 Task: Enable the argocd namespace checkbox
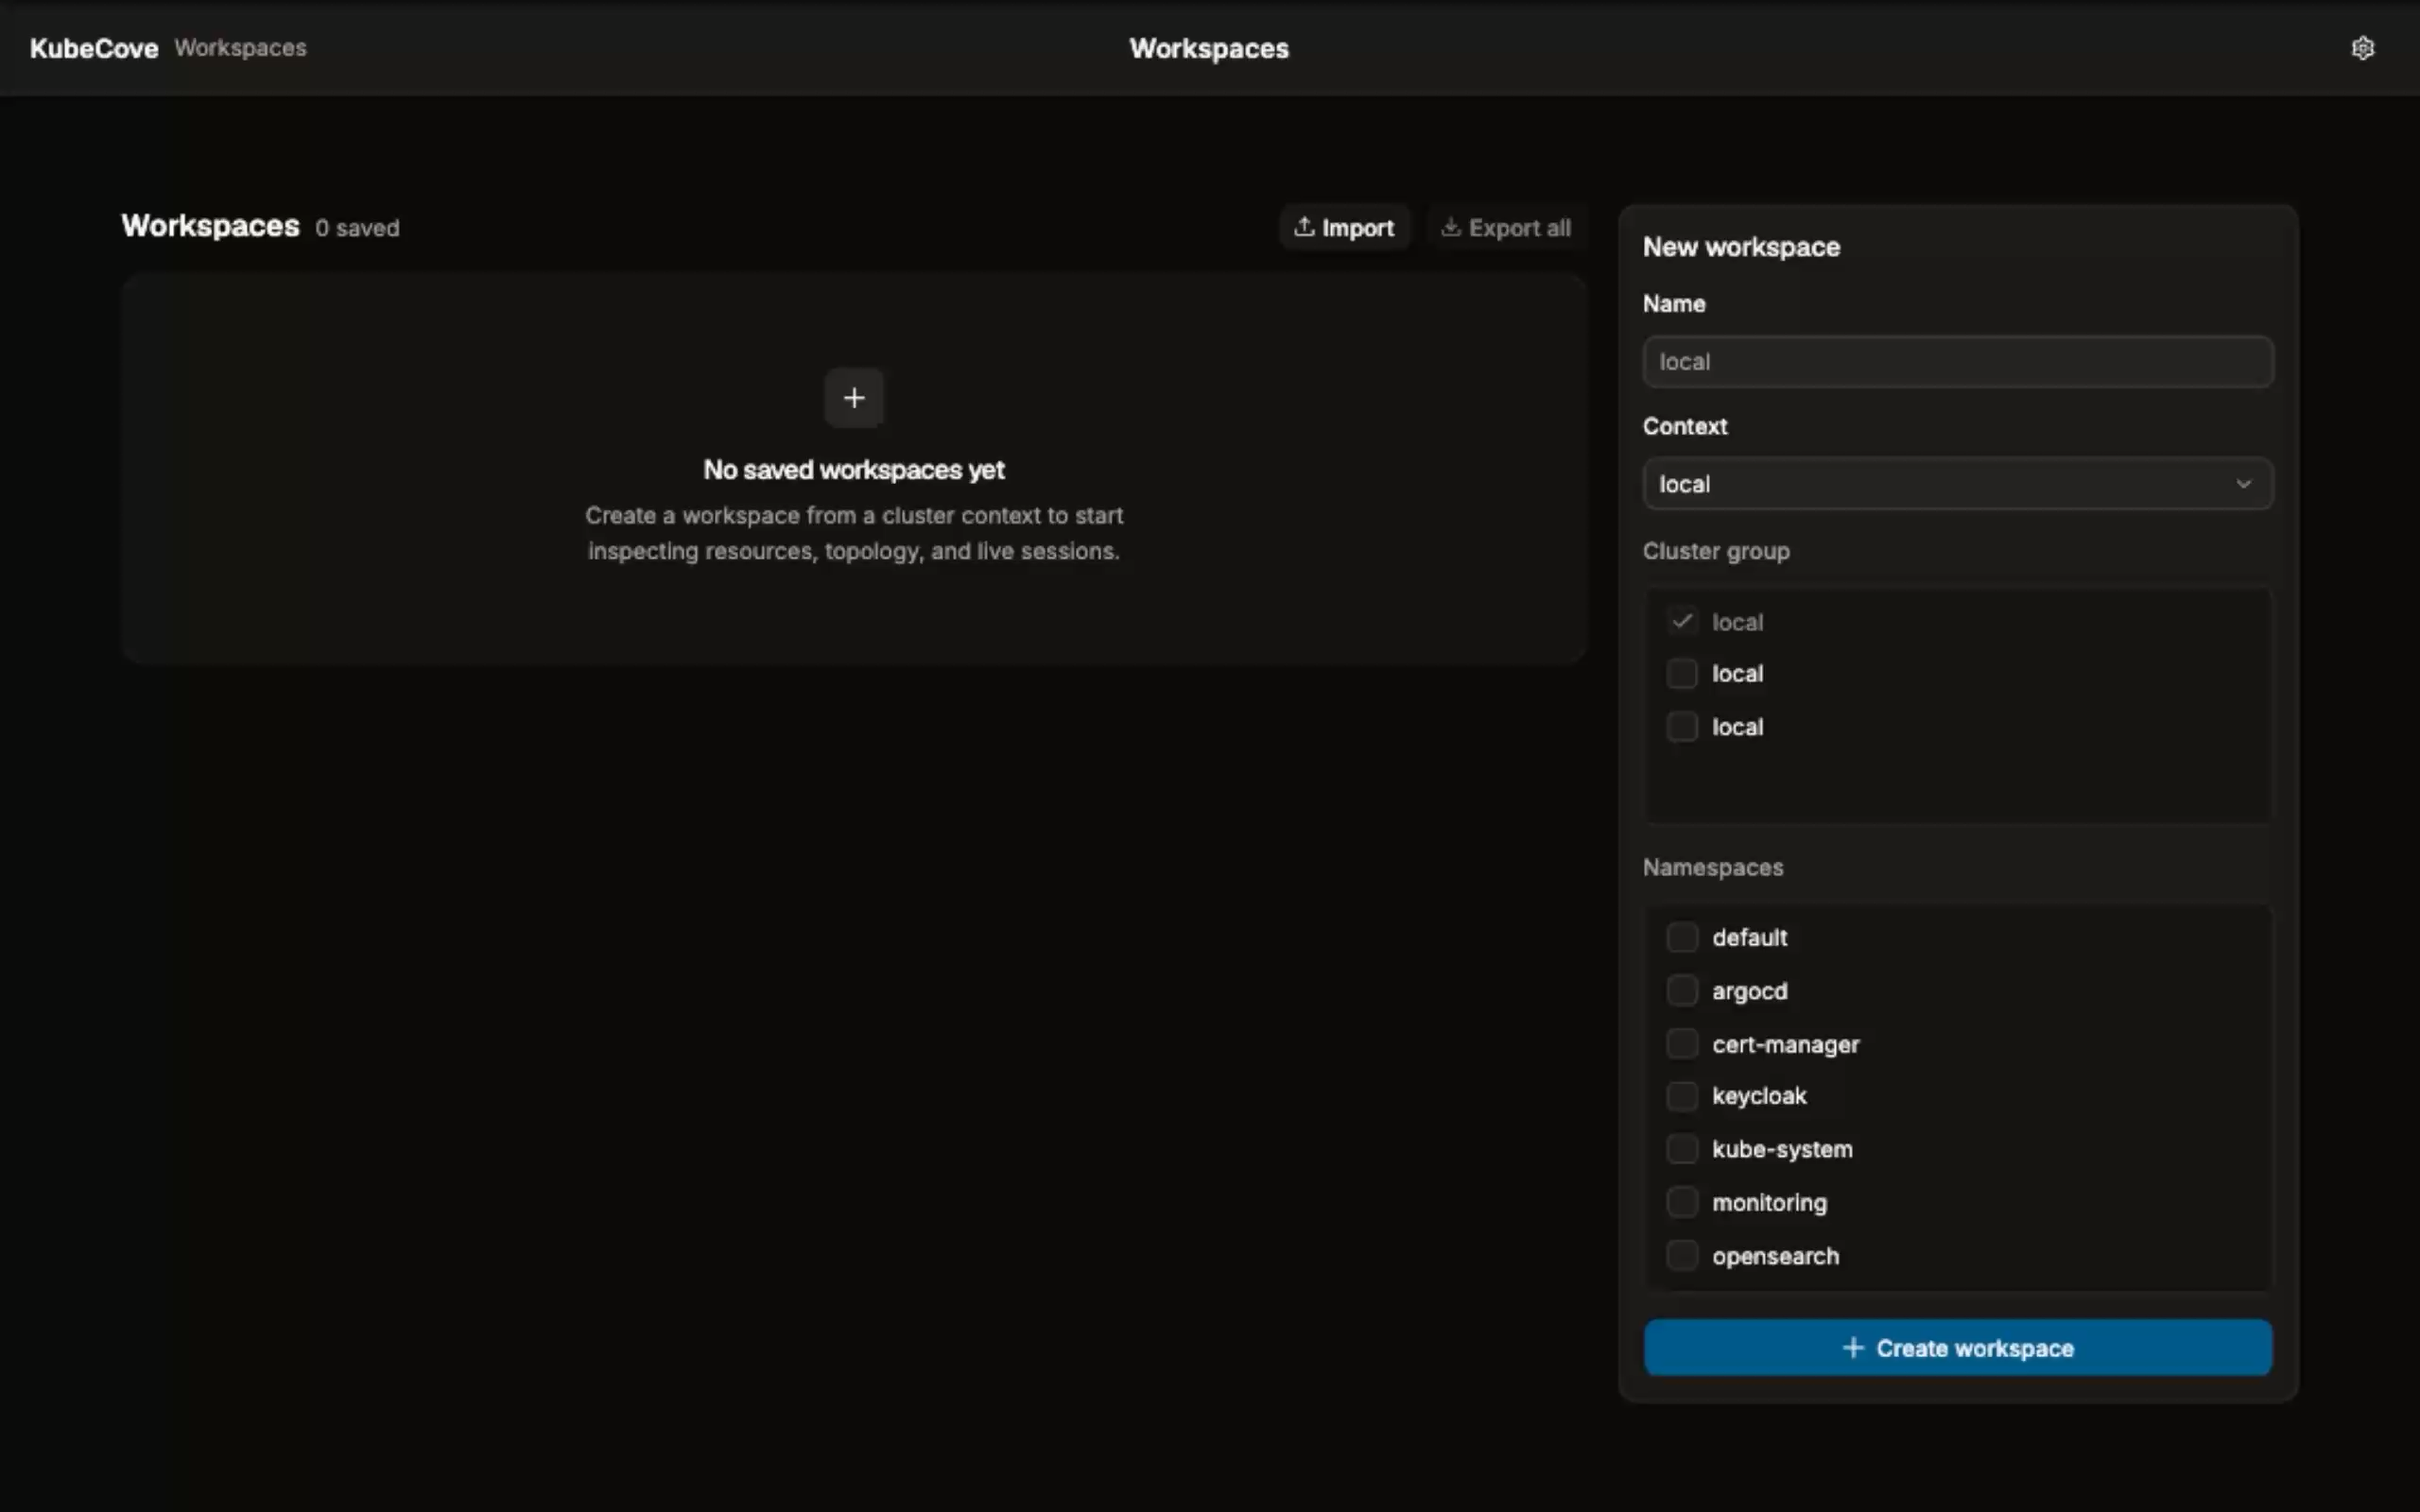(x=1682, y=990)
